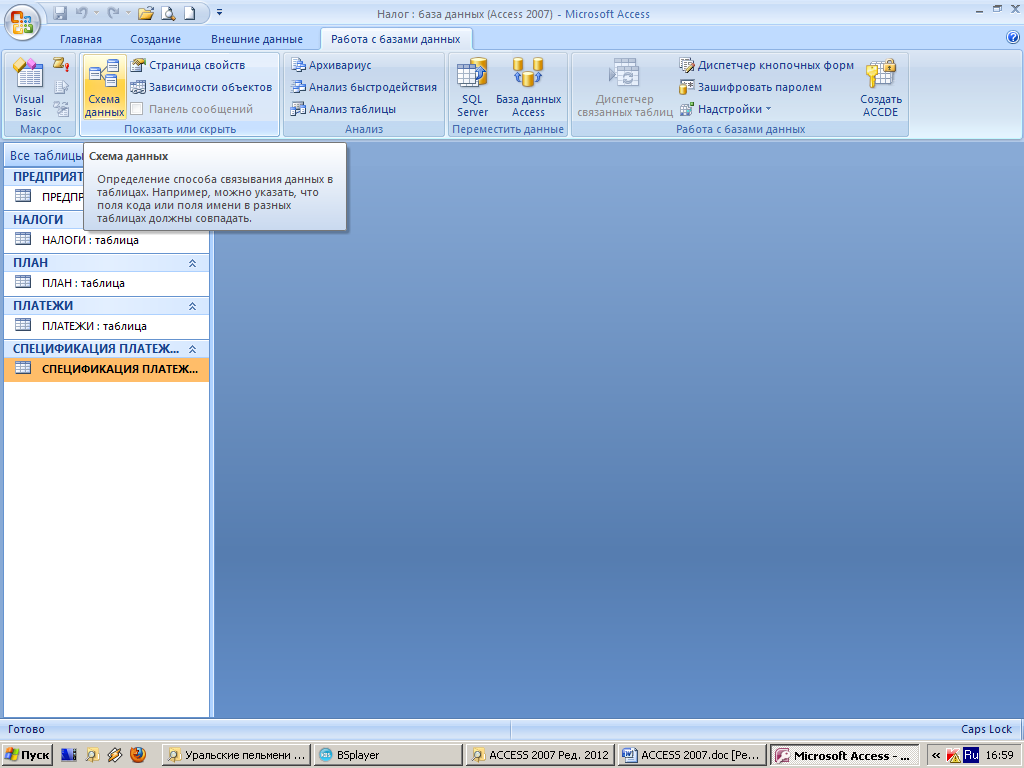
Task: Switch to ACCESS 2007.doc Word taskbar button
Action: coord(692,755)
